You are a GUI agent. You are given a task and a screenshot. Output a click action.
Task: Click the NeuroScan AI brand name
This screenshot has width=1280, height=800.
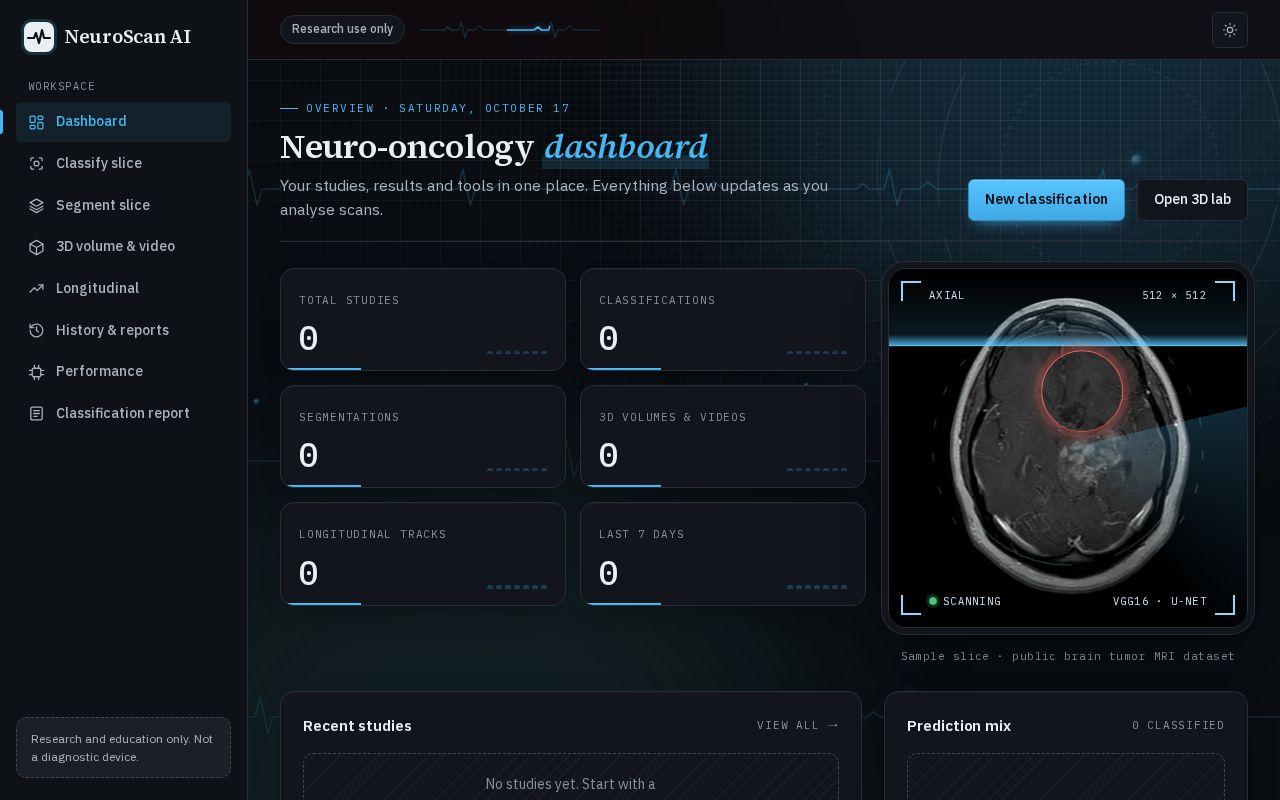pyautogui.click(x=127, y=37)
